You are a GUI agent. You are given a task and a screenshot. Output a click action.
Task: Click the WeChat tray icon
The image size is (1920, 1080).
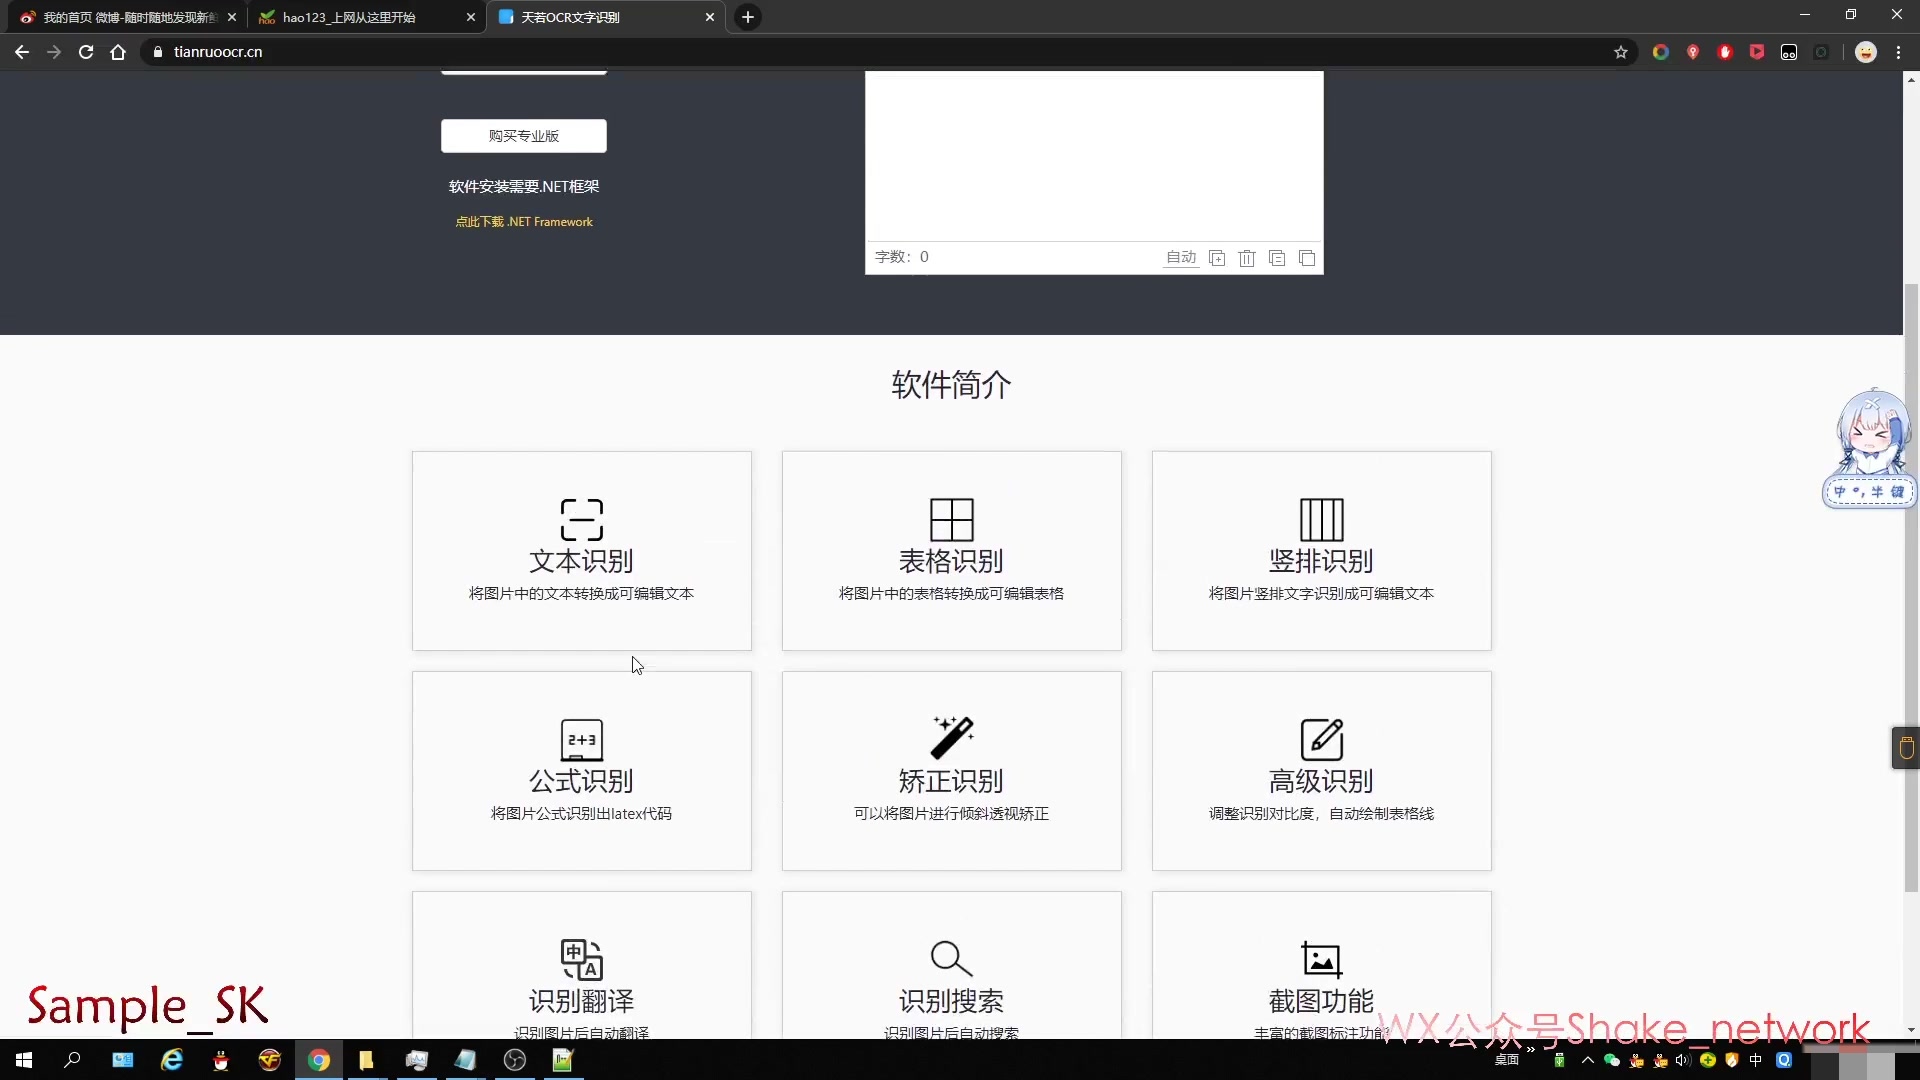1611,1060
